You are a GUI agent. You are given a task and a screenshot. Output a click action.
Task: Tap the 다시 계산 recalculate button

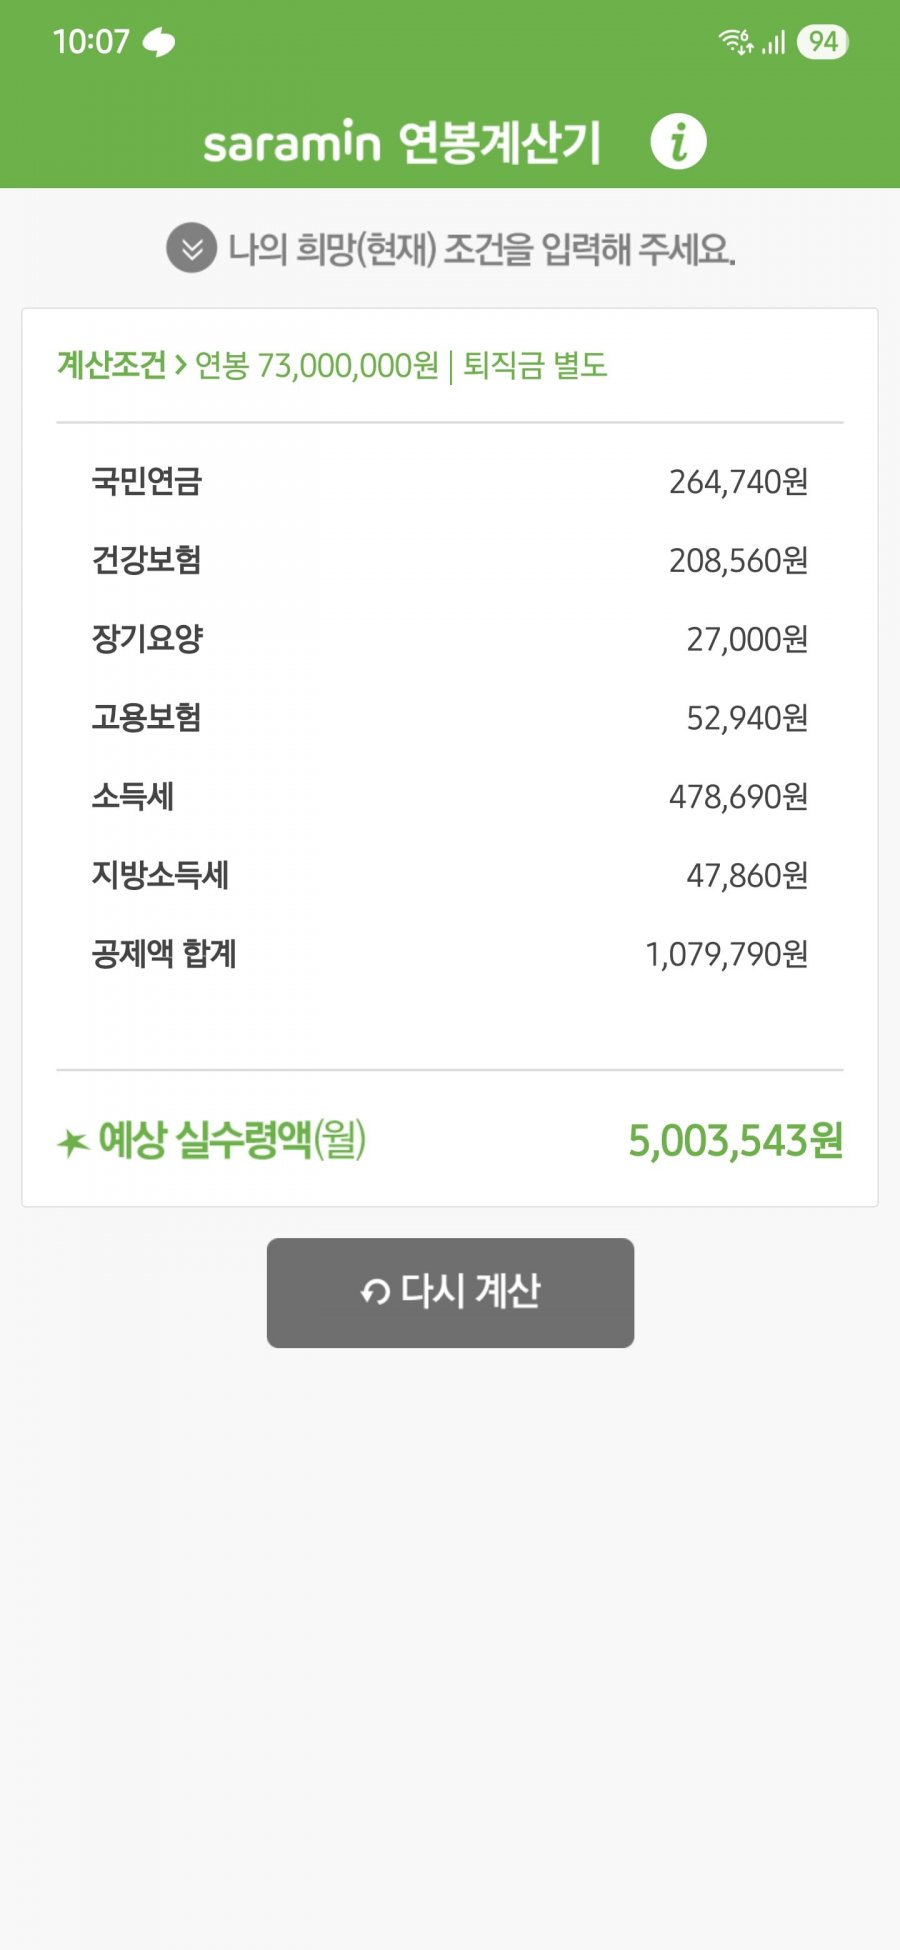pos(450,1292)
